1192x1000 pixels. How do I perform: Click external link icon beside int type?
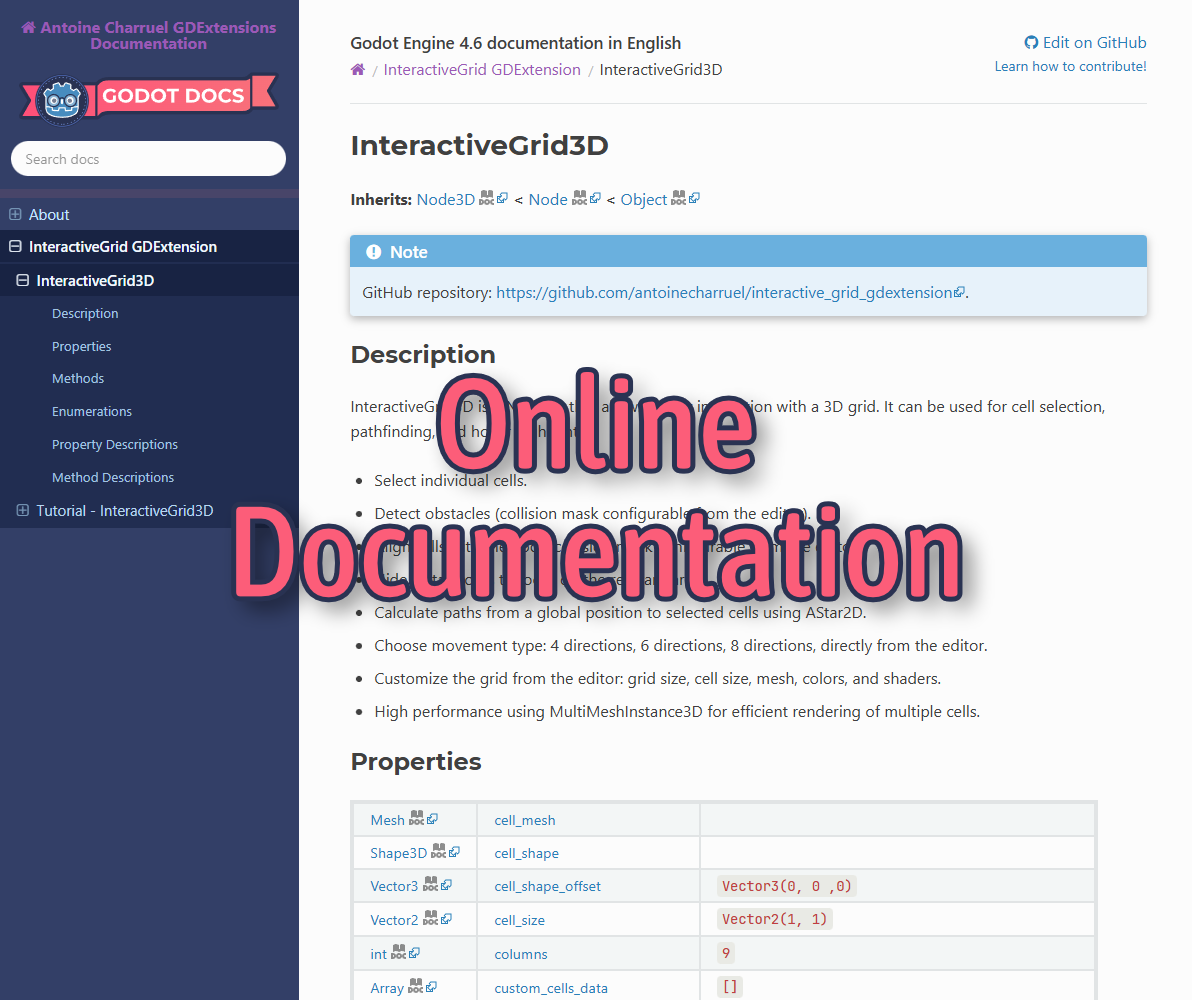tap(414, 952)
